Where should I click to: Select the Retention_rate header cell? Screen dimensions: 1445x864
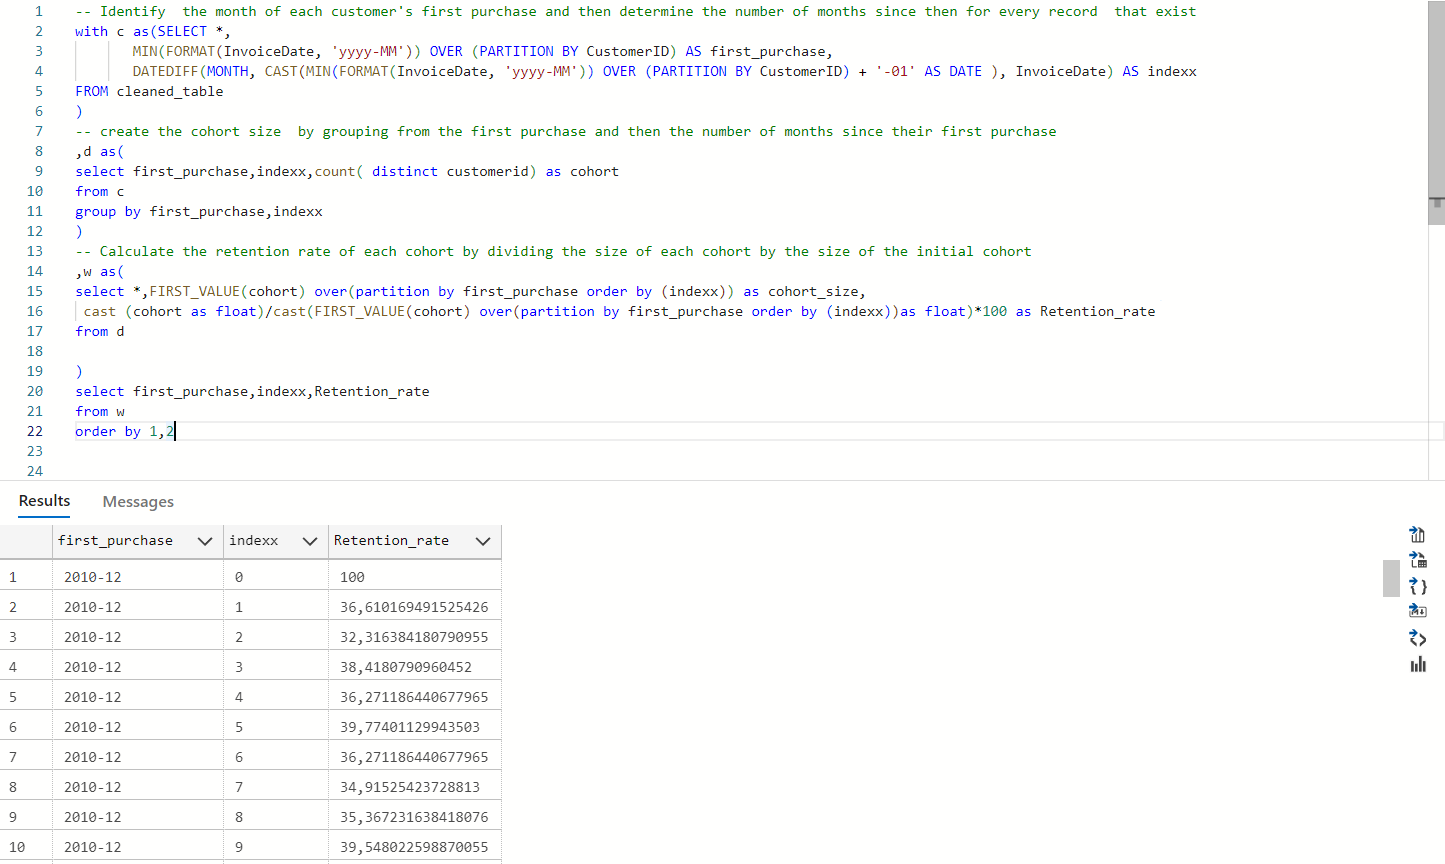390,540
